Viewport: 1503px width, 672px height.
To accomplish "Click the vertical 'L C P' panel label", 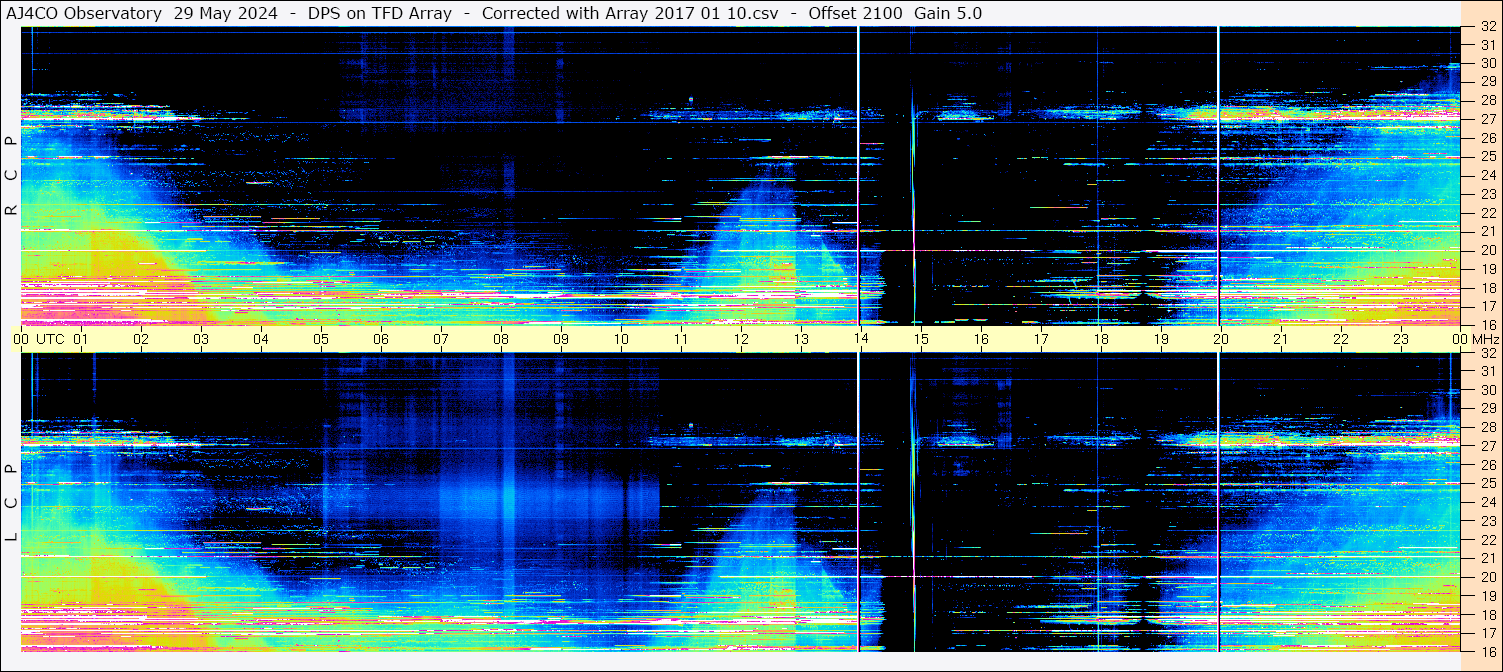I will (11, 503).
